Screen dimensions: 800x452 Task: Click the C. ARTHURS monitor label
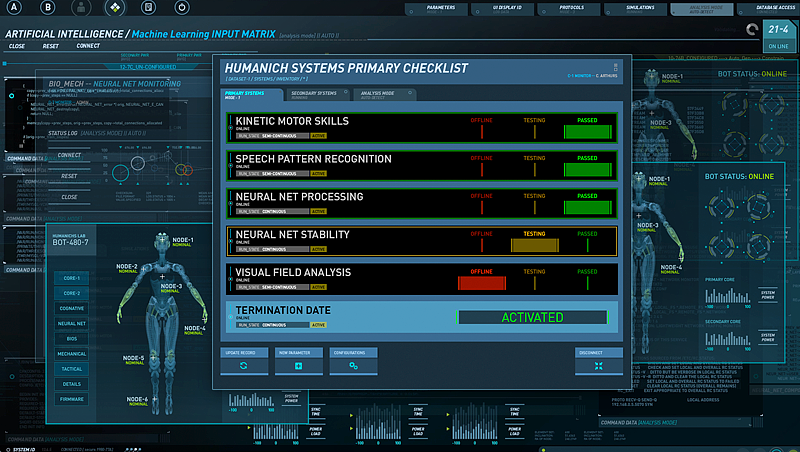607,76
